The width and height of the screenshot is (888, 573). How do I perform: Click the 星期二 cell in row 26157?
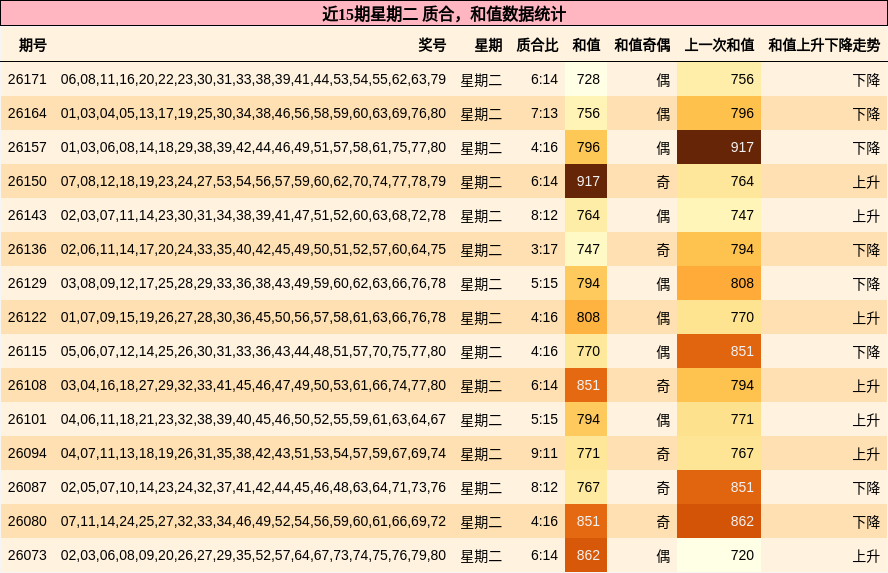481,148
